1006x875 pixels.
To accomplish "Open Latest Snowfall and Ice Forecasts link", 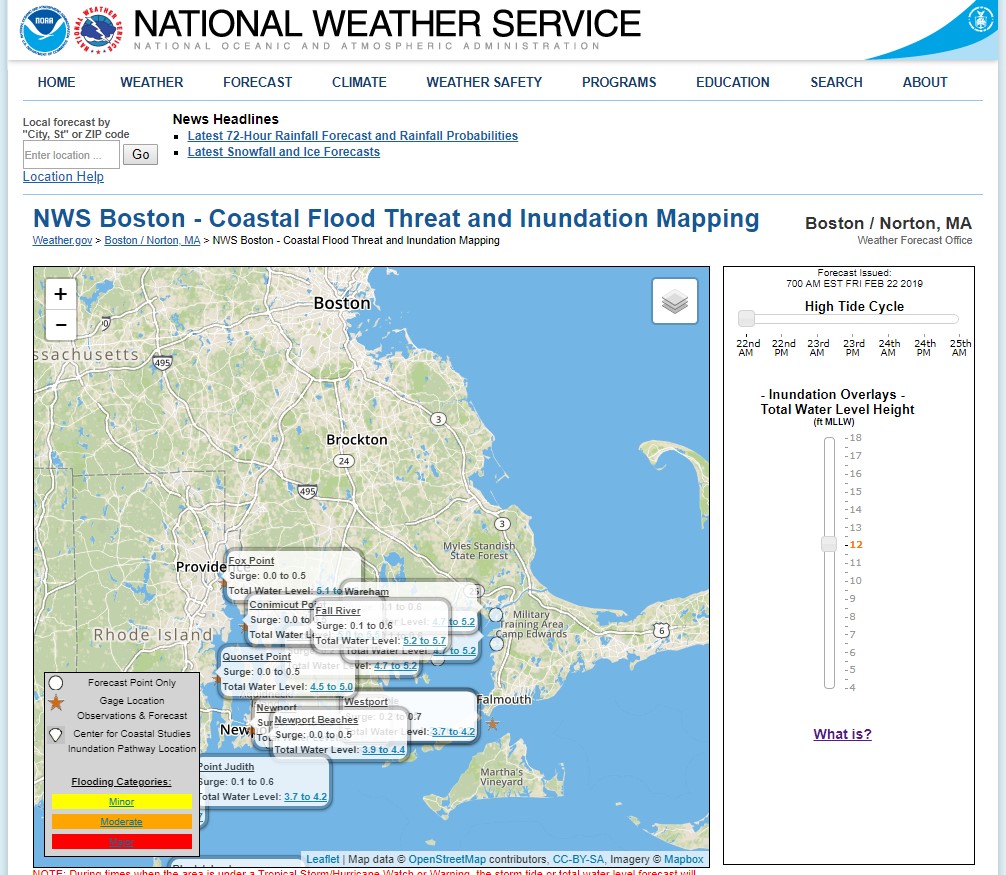I will [x=283, y=152].
